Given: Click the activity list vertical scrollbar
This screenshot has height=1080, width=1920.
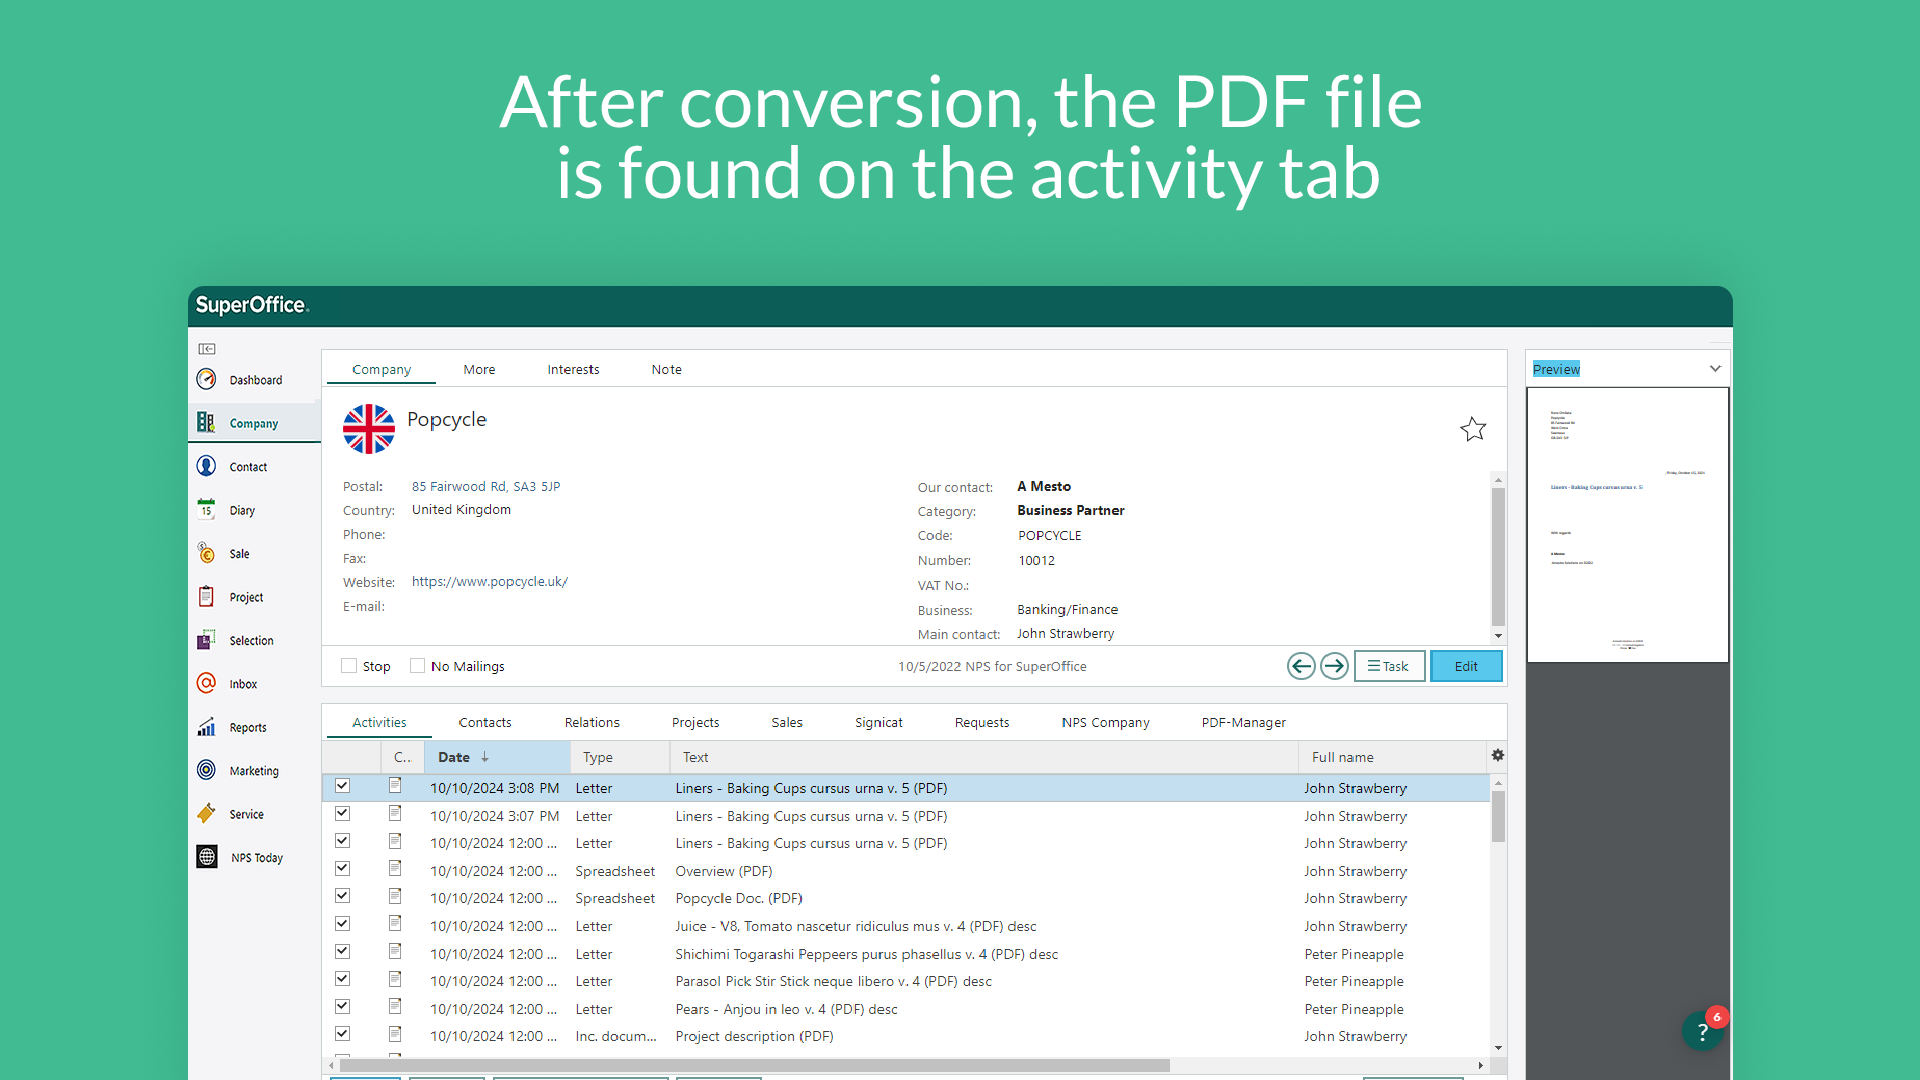Looking at the screenshot, I should 1498,815.
